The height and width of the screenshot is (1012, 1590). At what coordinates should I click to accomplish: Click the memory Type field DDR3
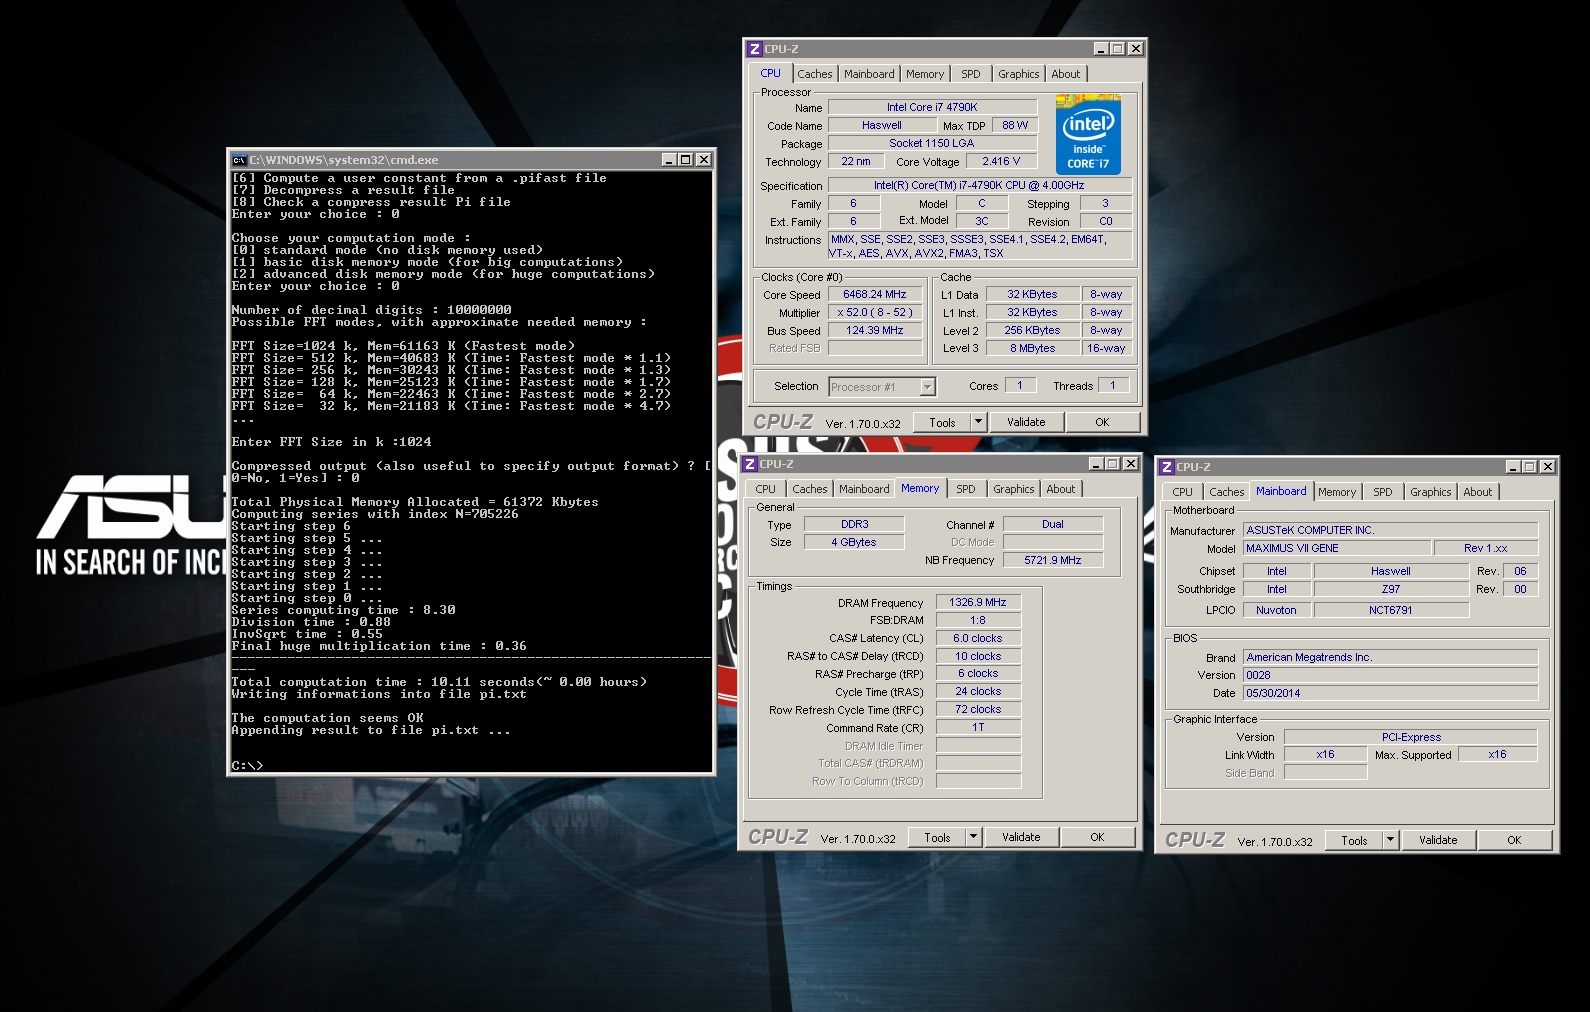tap(855, 524)
